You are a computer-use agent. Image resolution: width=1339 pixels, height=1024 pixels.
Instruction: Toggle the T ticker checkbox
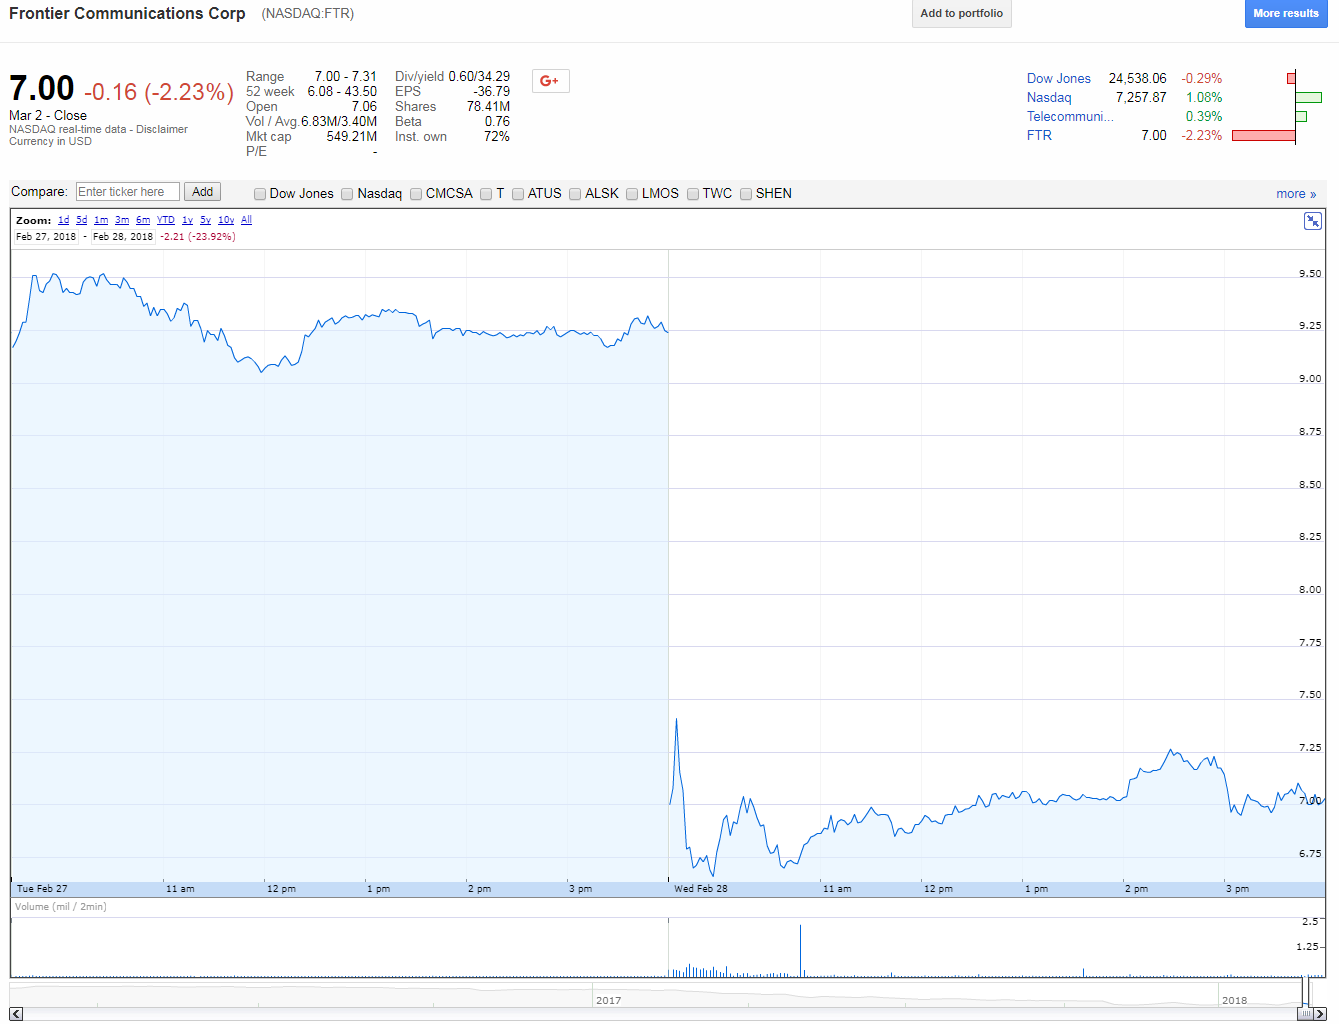486,194
